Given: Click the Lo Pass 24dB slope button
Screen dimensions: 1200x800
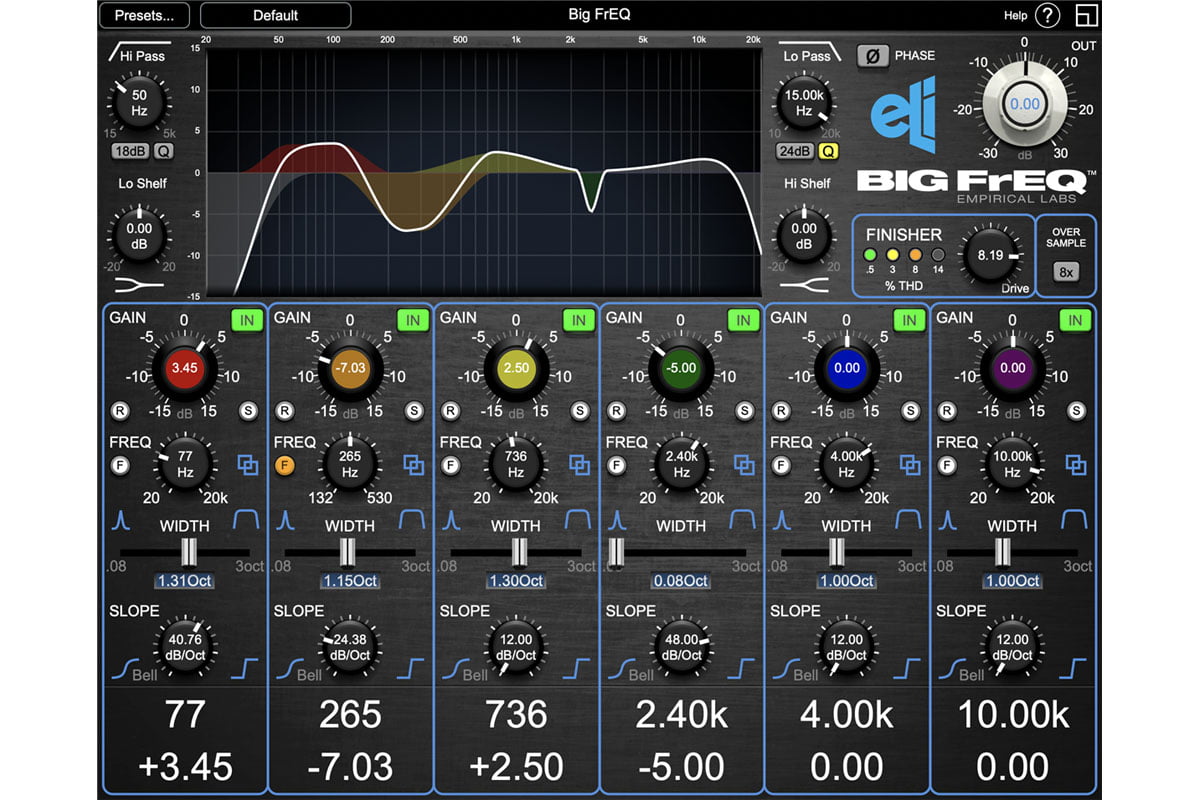Looking at the screenshot, I should coord(793,151).
